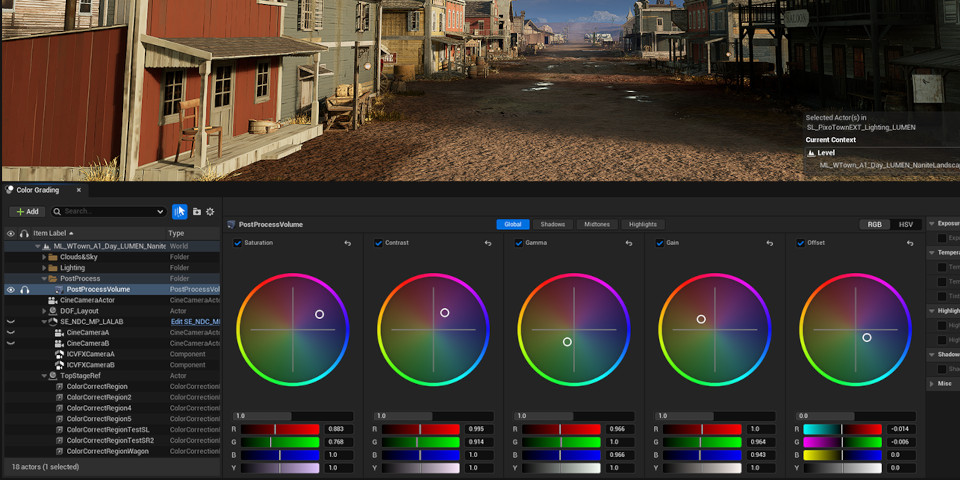960x480 pixels.
Task: Disable the Saturation checkbox
Action: coord(238,243)
